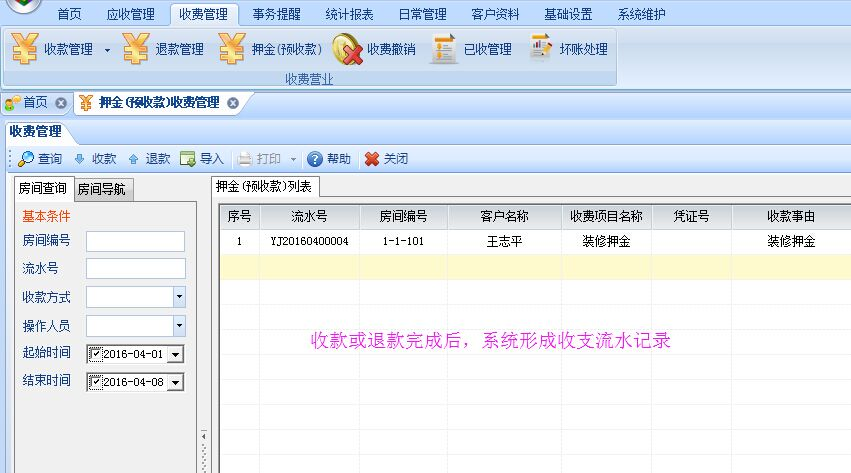
Task: Sort by 房间编号 column header
Action: (x=403, y=216)
